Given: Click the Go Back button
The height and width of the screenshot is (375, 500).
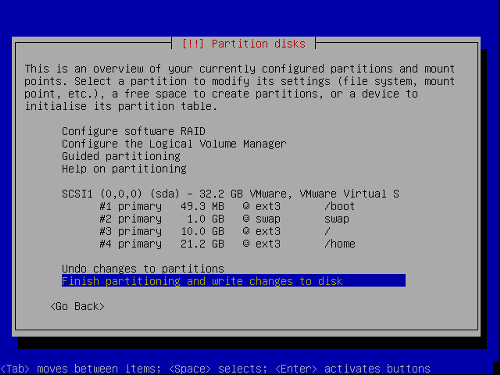Looking at the screenshot, I should (x=77, y=306).
